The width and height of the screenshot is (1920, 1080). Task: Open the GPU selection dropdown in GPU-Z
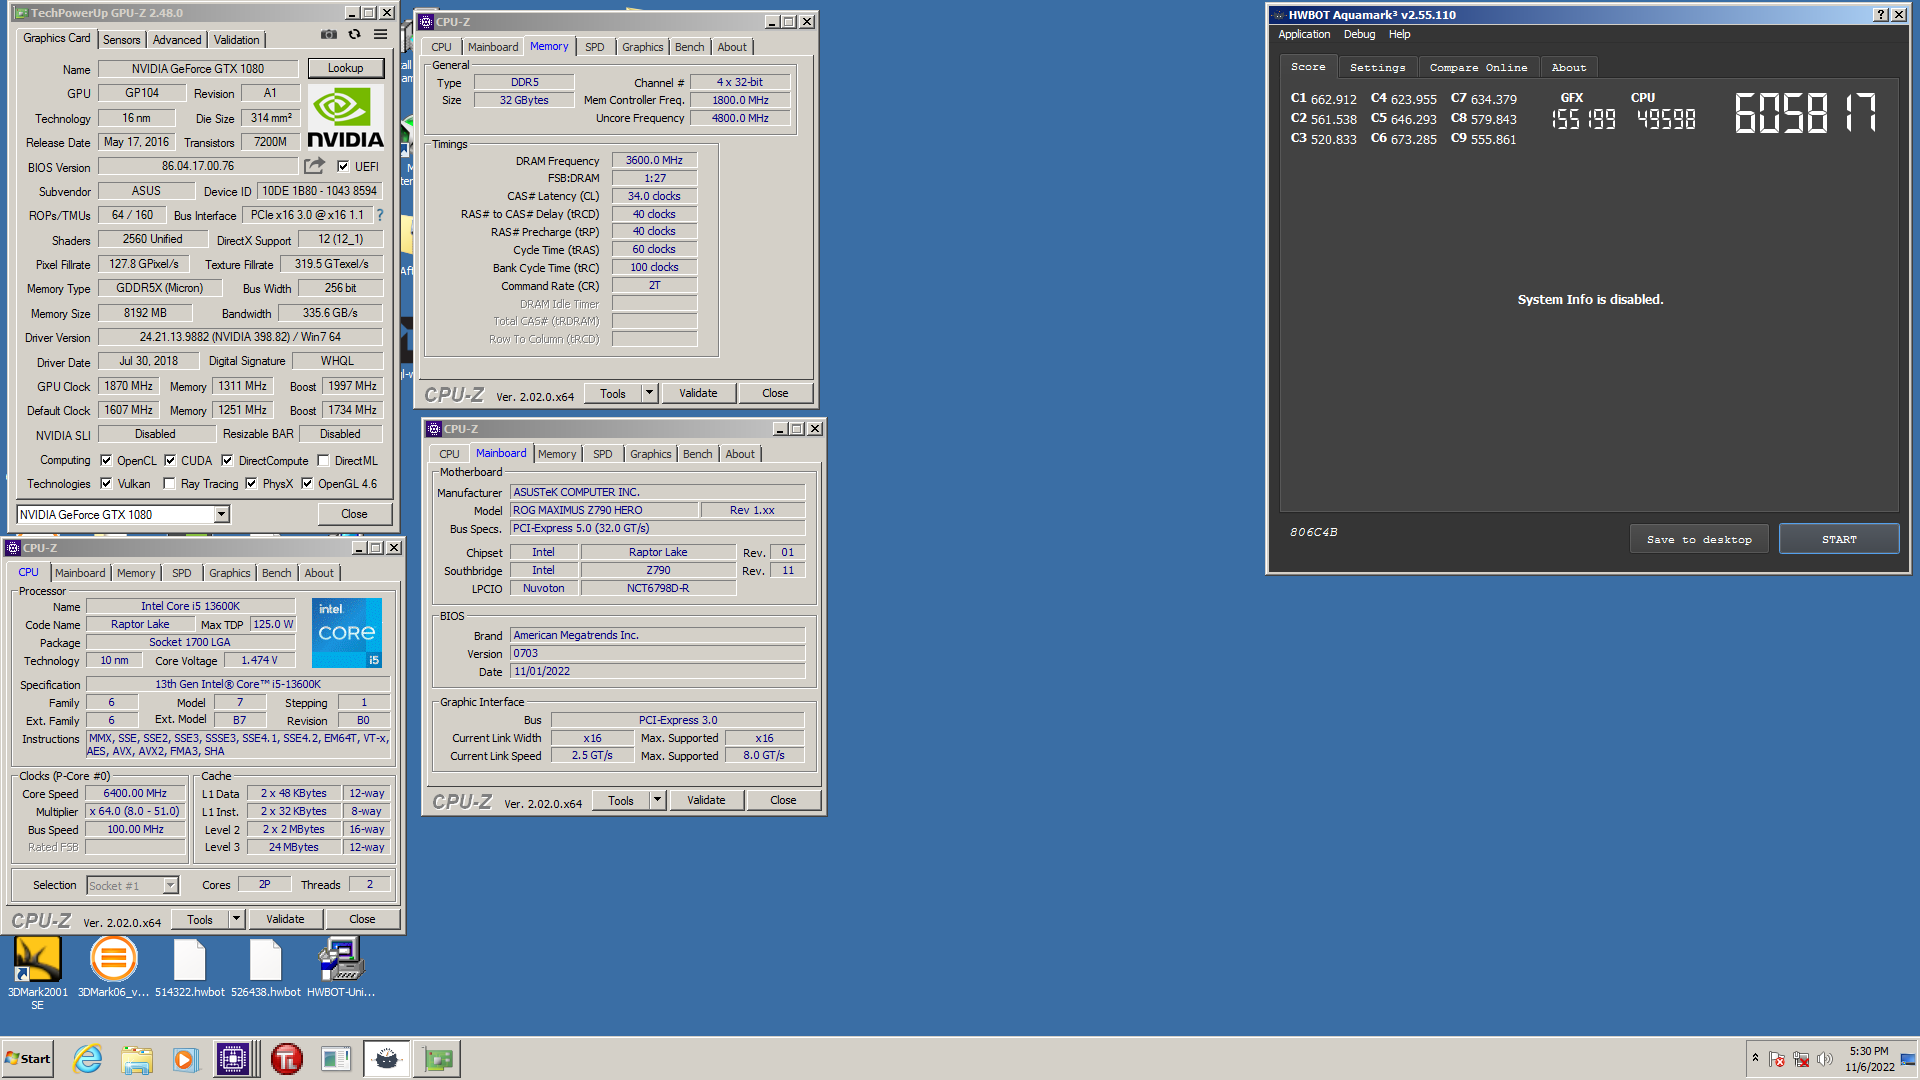pos(222,514)
